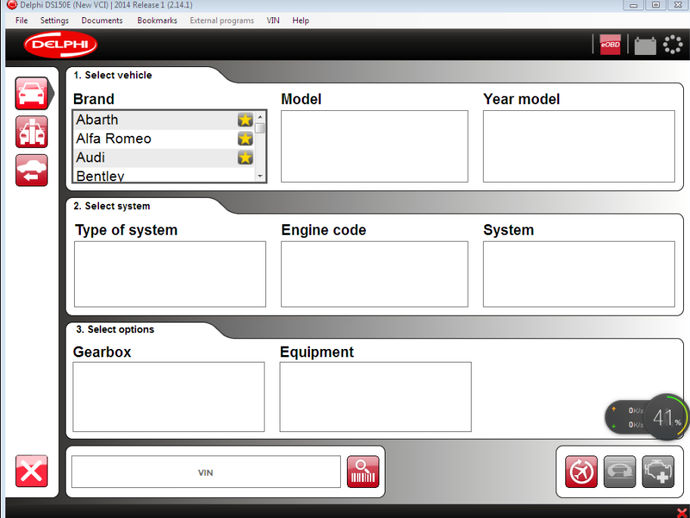Click the red X cancel icon in sidebar
This screenshot has height=518, width=690.
31,471
